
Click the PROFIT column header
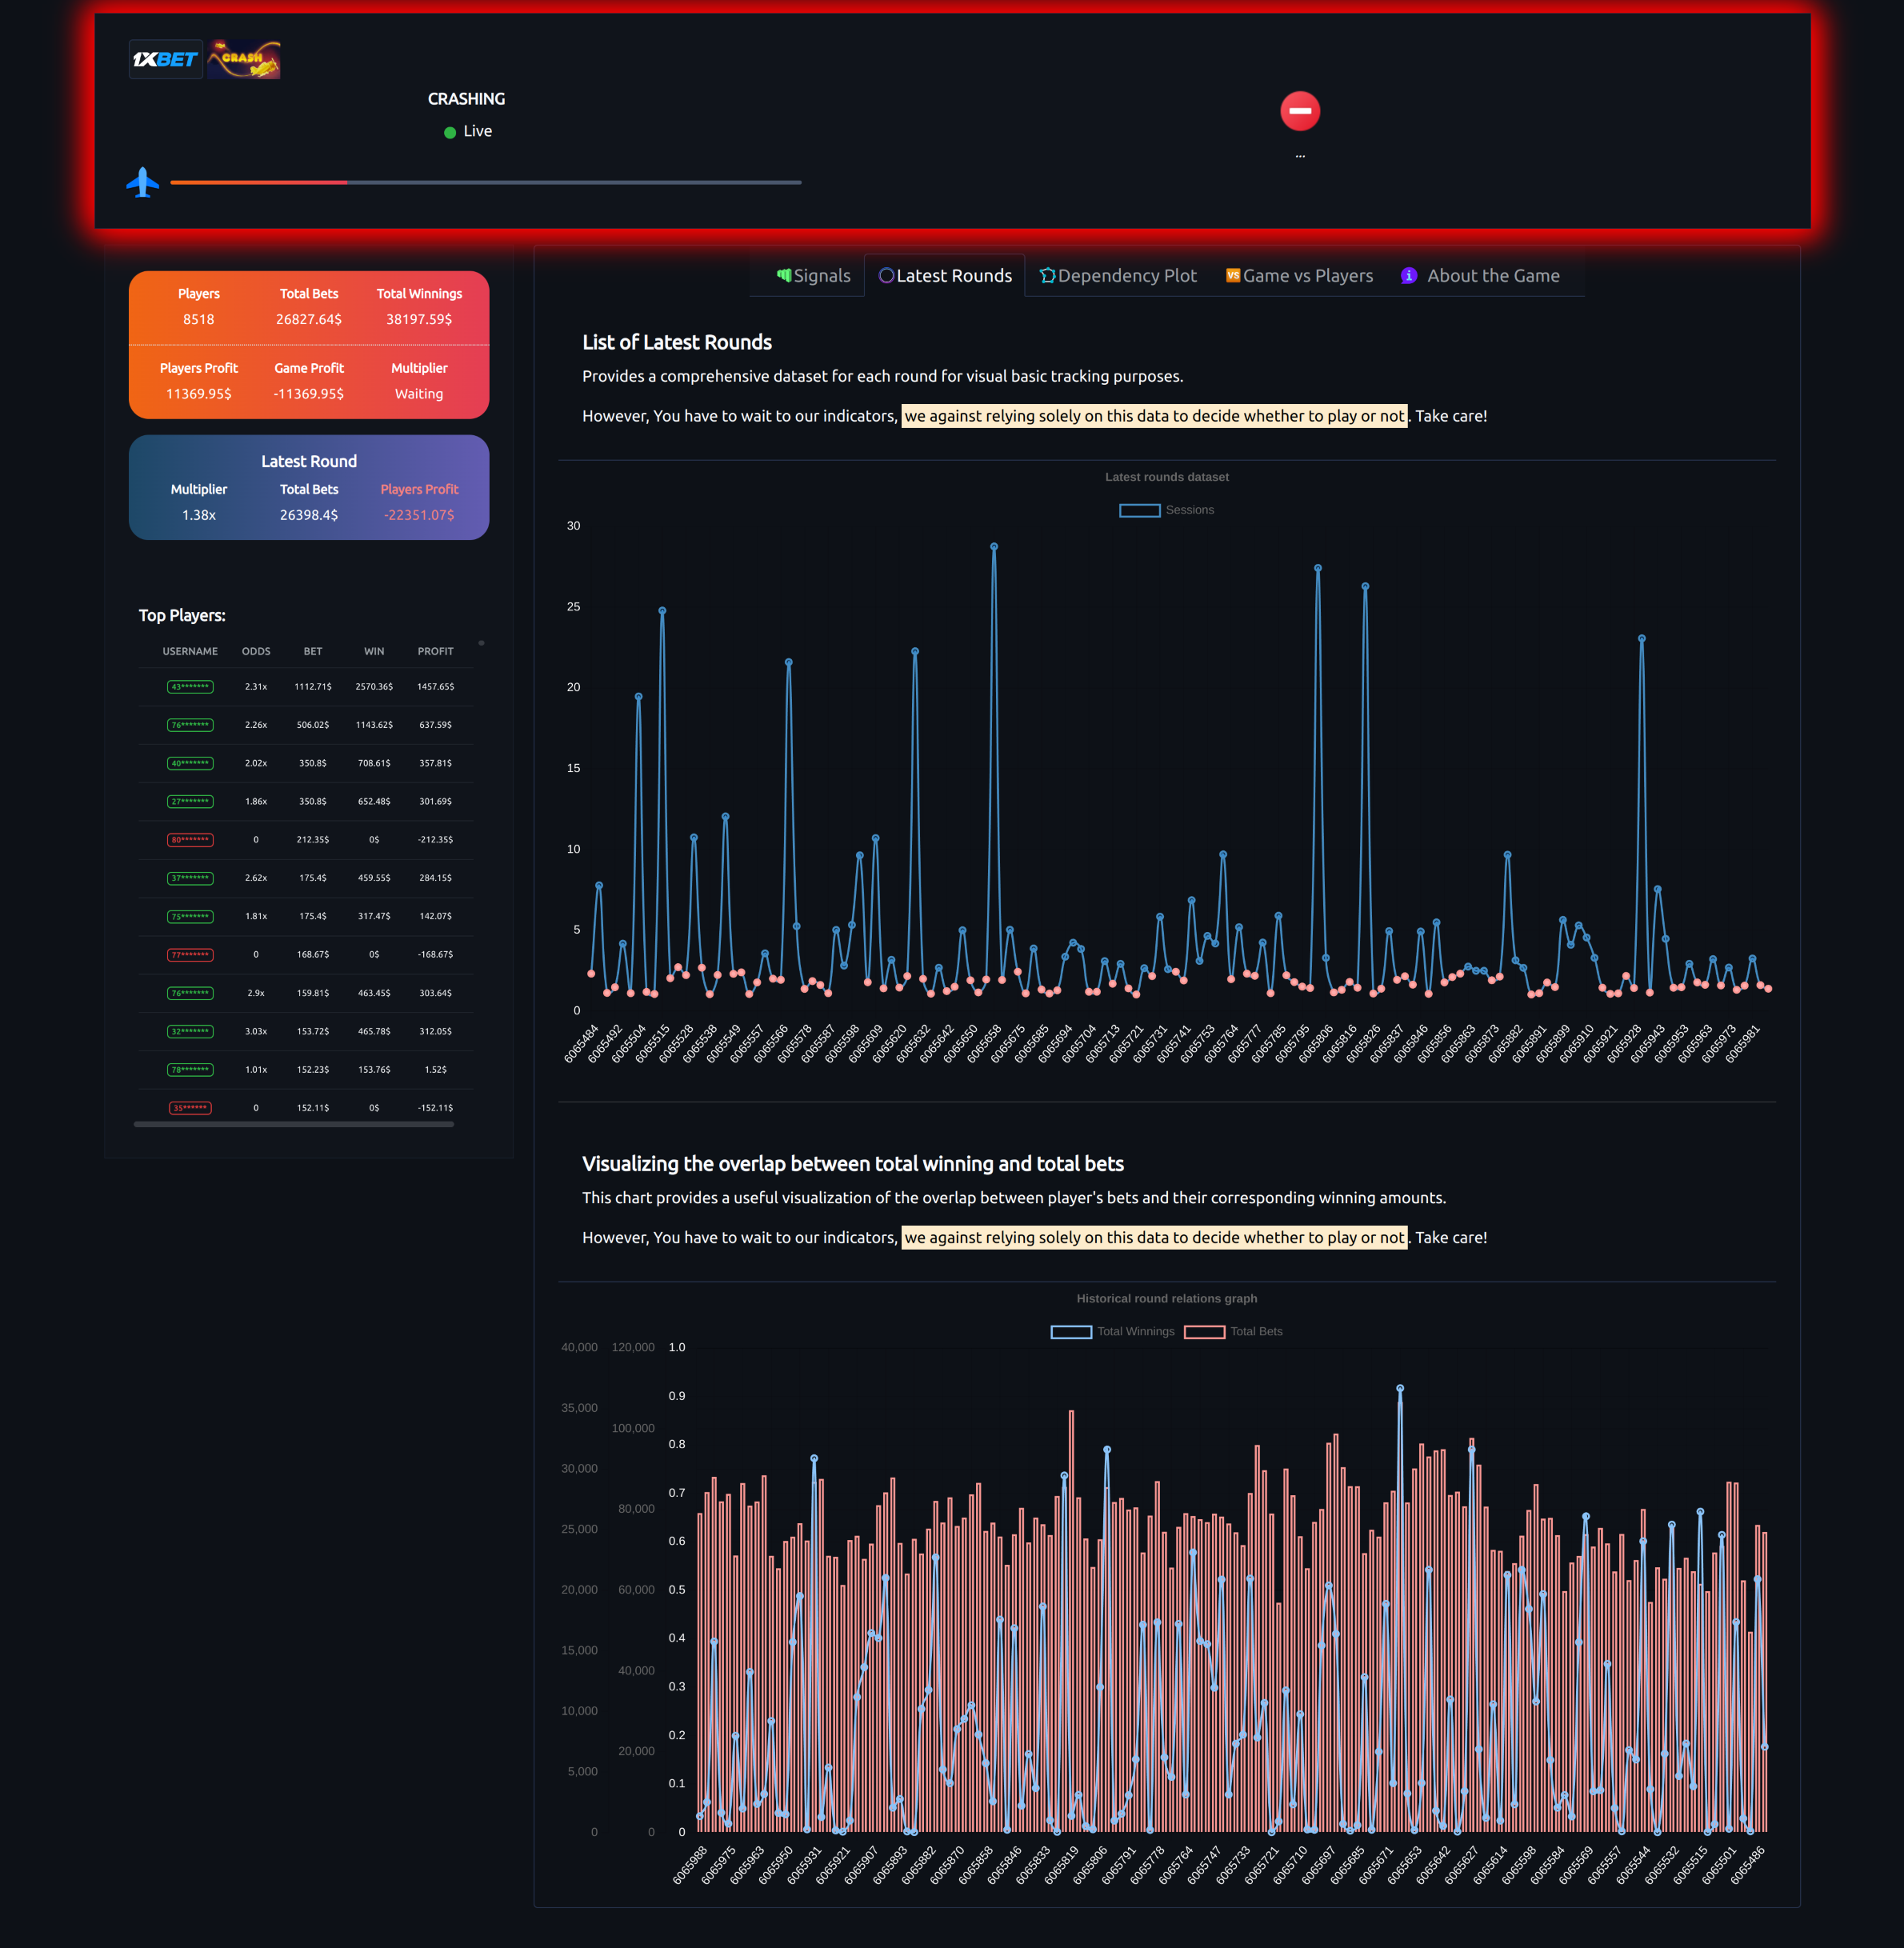tap(435, 651)
